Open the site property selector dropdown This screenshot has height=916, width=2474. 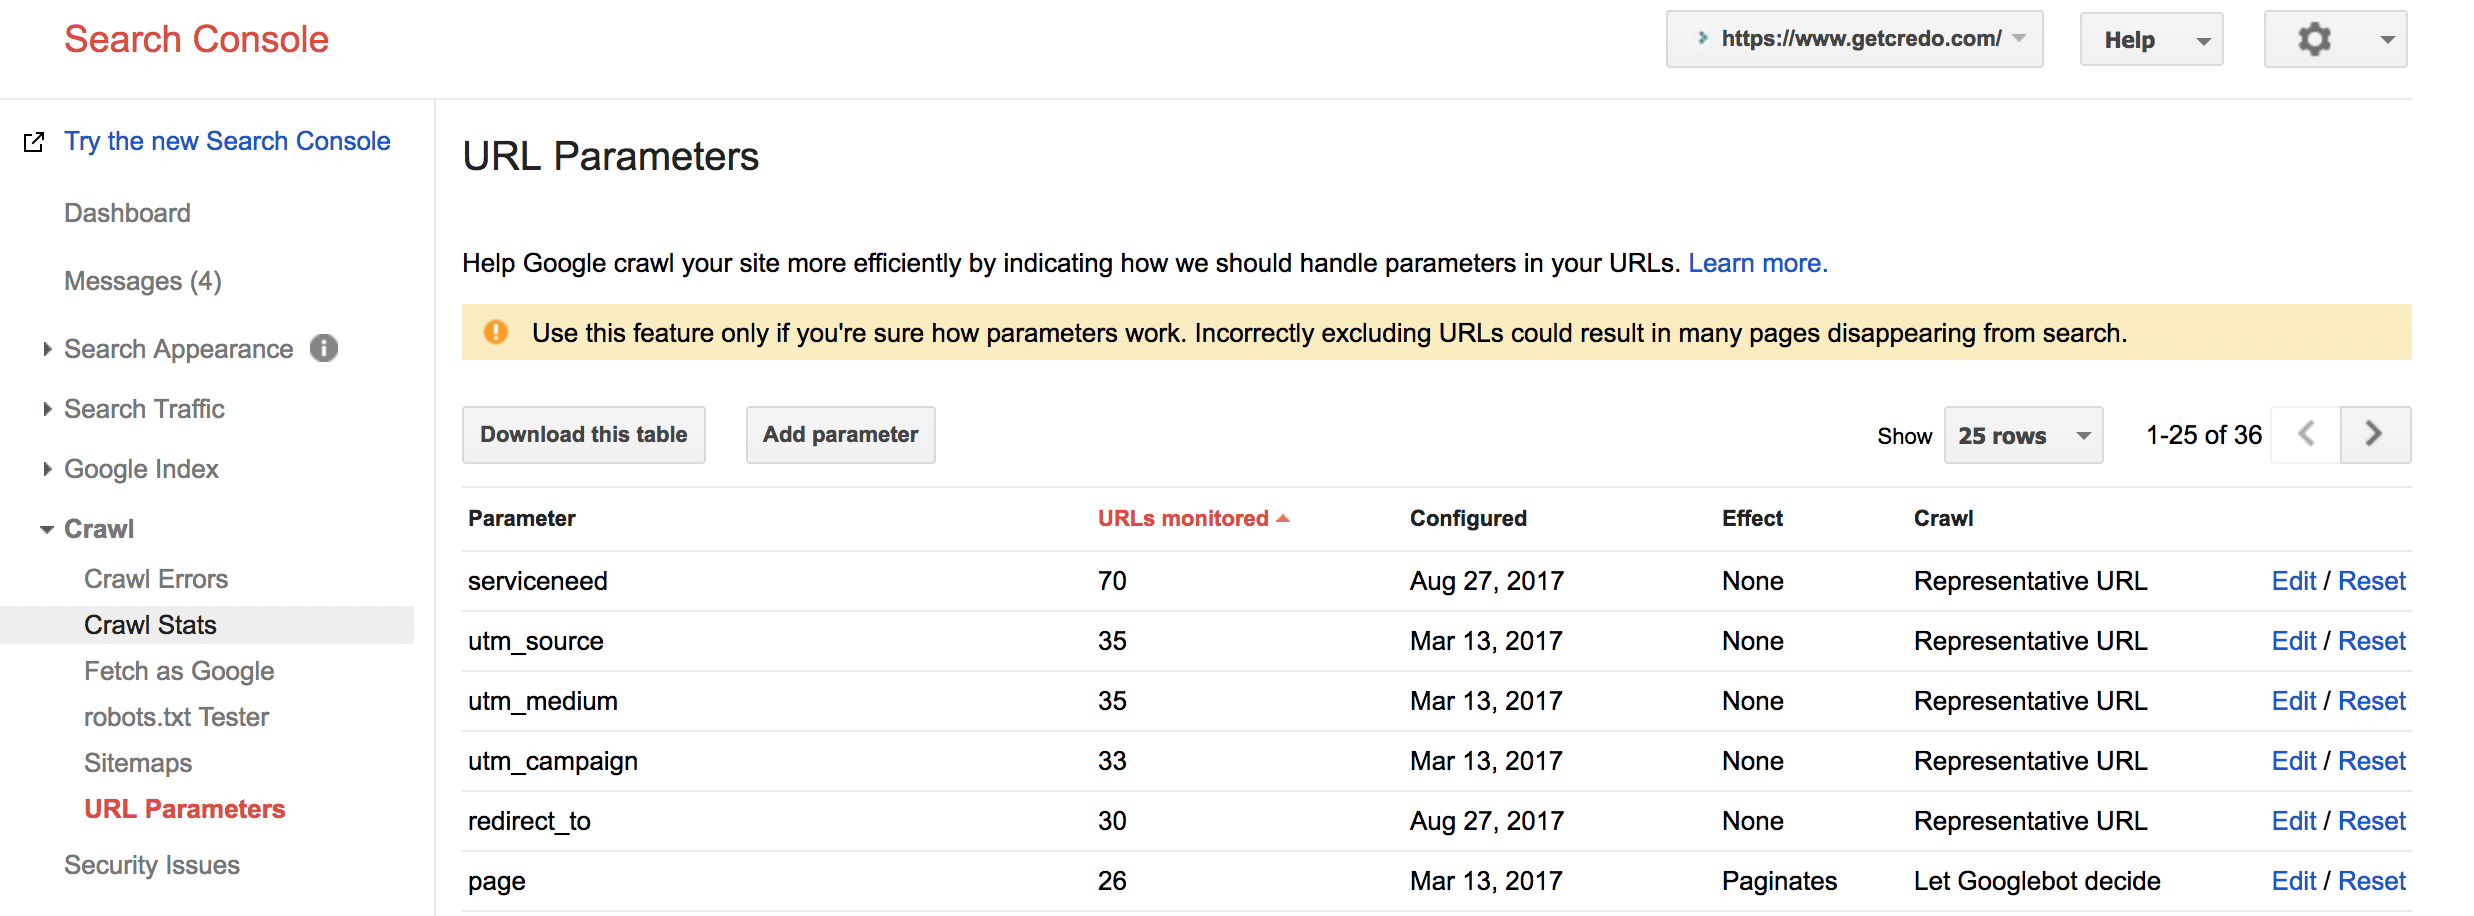(x=1854, y=39)
